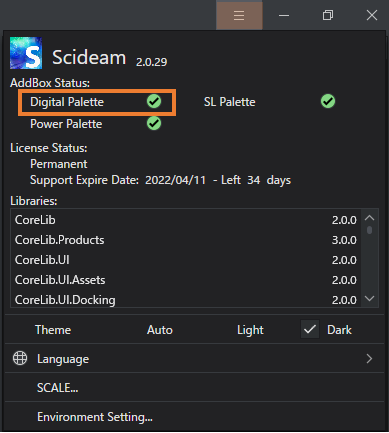Viewport: 389px width, 433px height.
Task: Click the Scideam app logo
Action: [26, 53]
